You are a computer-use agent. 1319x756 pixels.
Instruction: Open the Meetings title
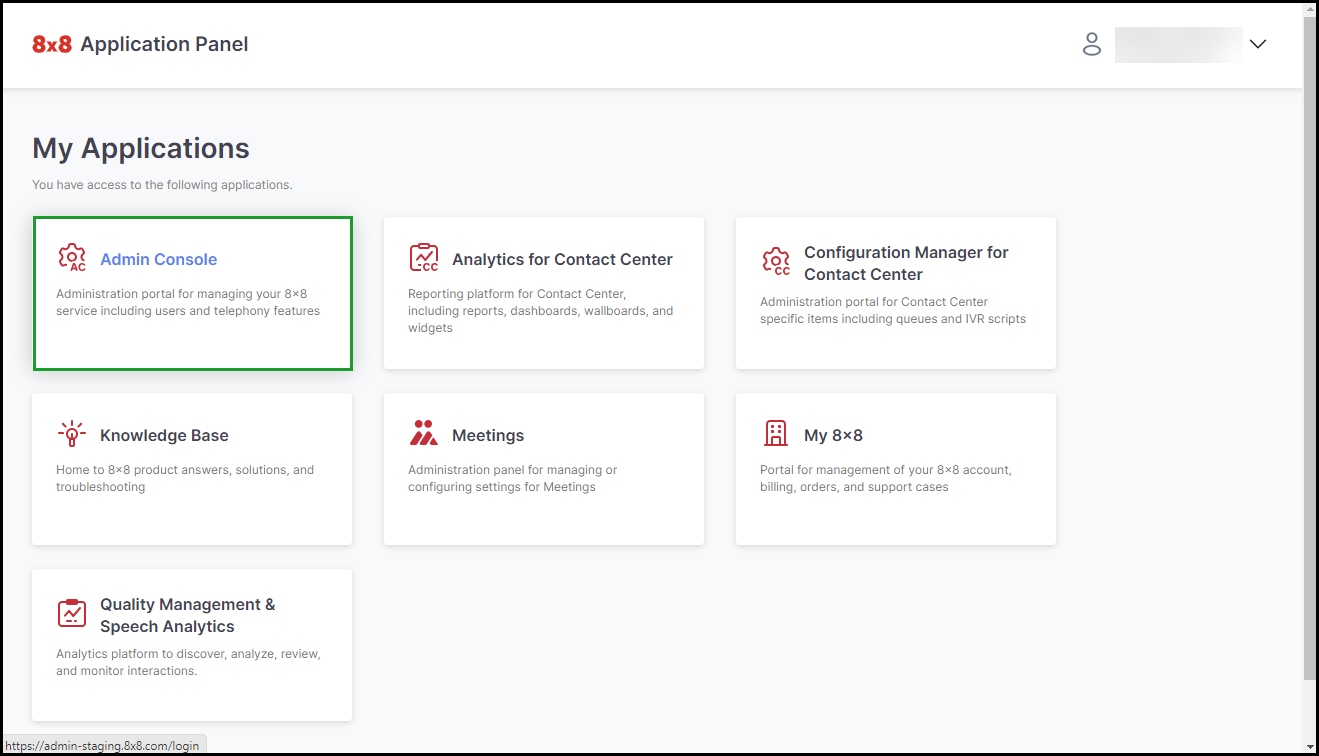[x=488, y=435]
